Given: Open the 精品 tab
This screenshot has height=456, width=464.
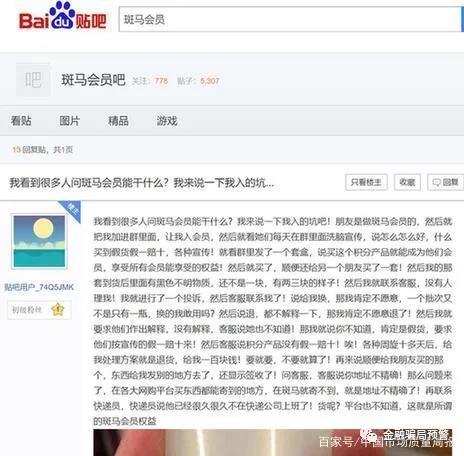Looking at the screenshot, I should point(118,121).
